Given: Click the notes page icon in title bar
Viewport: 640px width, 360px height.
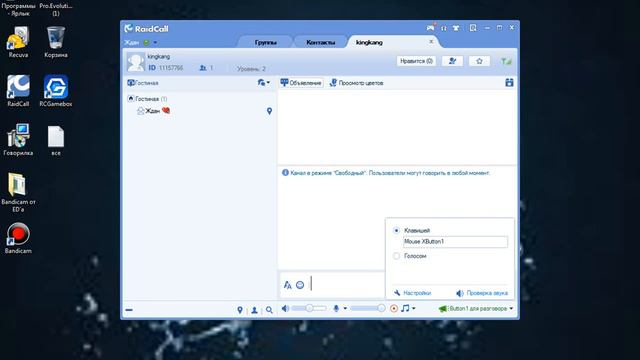Looking at the screenshot, I should click(473, 28).
